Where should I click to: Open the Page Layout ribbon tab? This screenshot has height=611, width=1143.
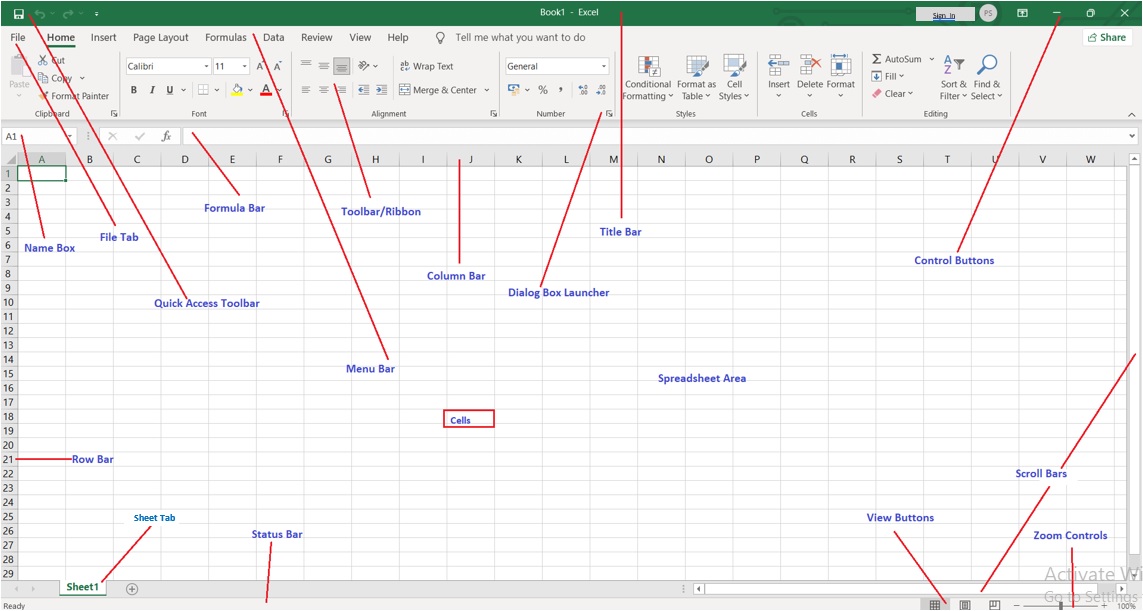(x=160, y=37)
